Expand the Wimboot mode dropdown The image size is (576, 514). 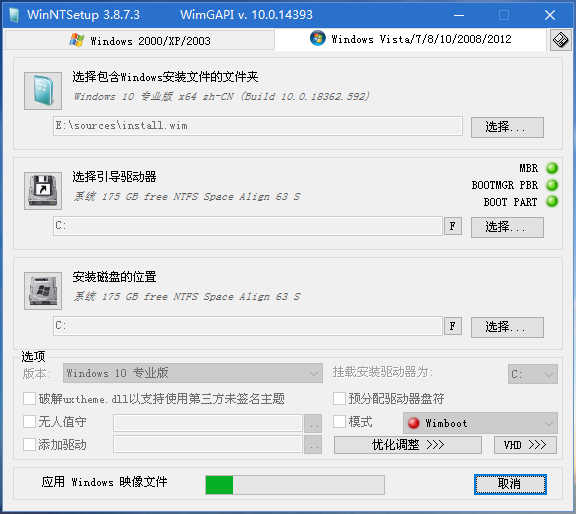[x=480, y=423]
